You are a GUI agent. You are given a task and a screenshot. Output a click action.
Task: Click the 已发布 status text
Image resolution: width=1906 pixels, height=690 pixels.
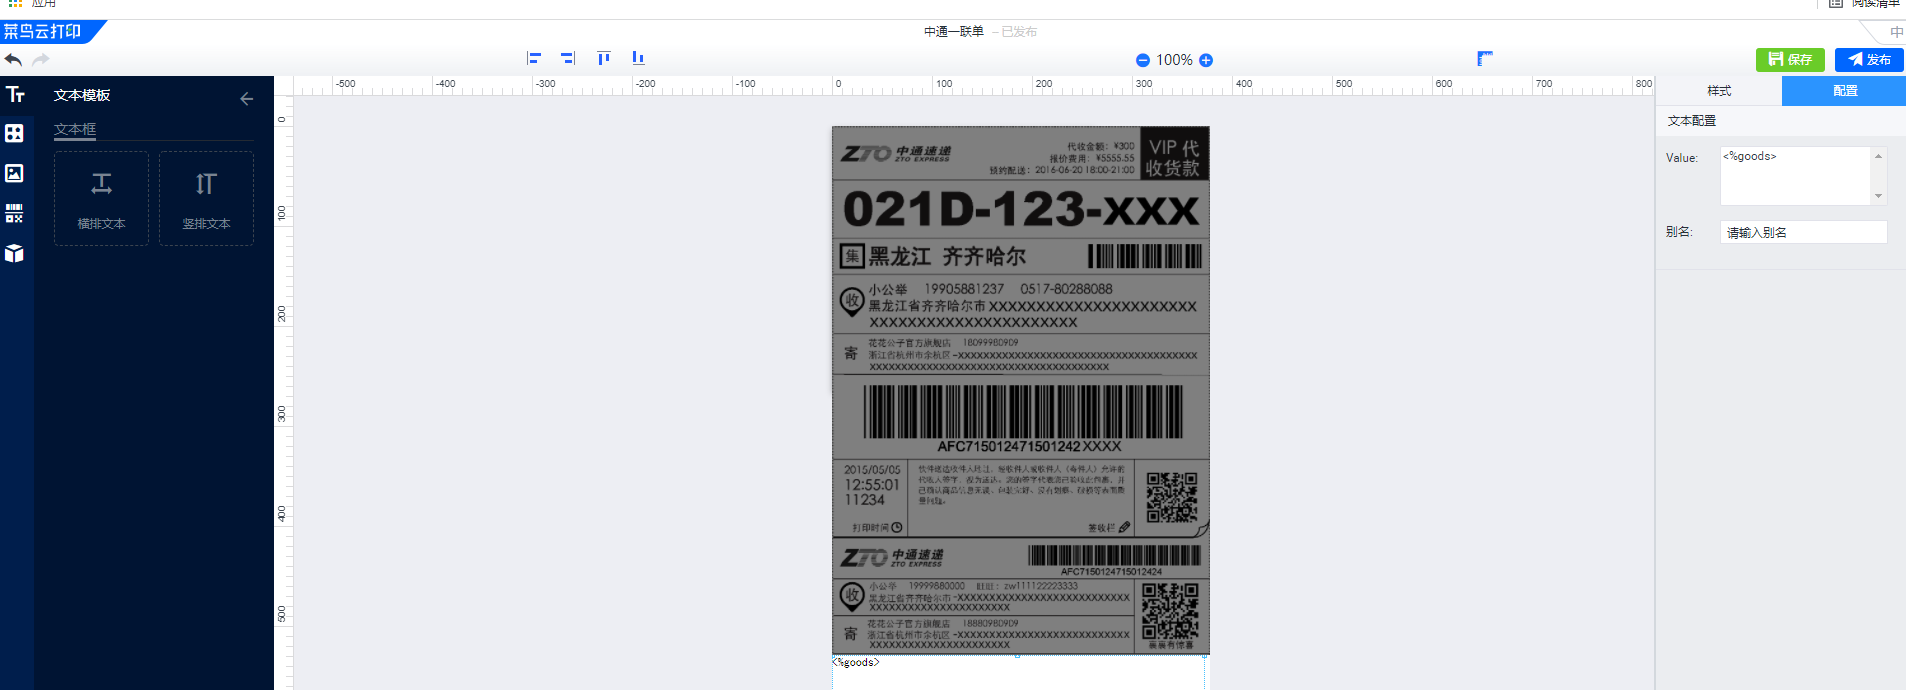pos(1019,32)
